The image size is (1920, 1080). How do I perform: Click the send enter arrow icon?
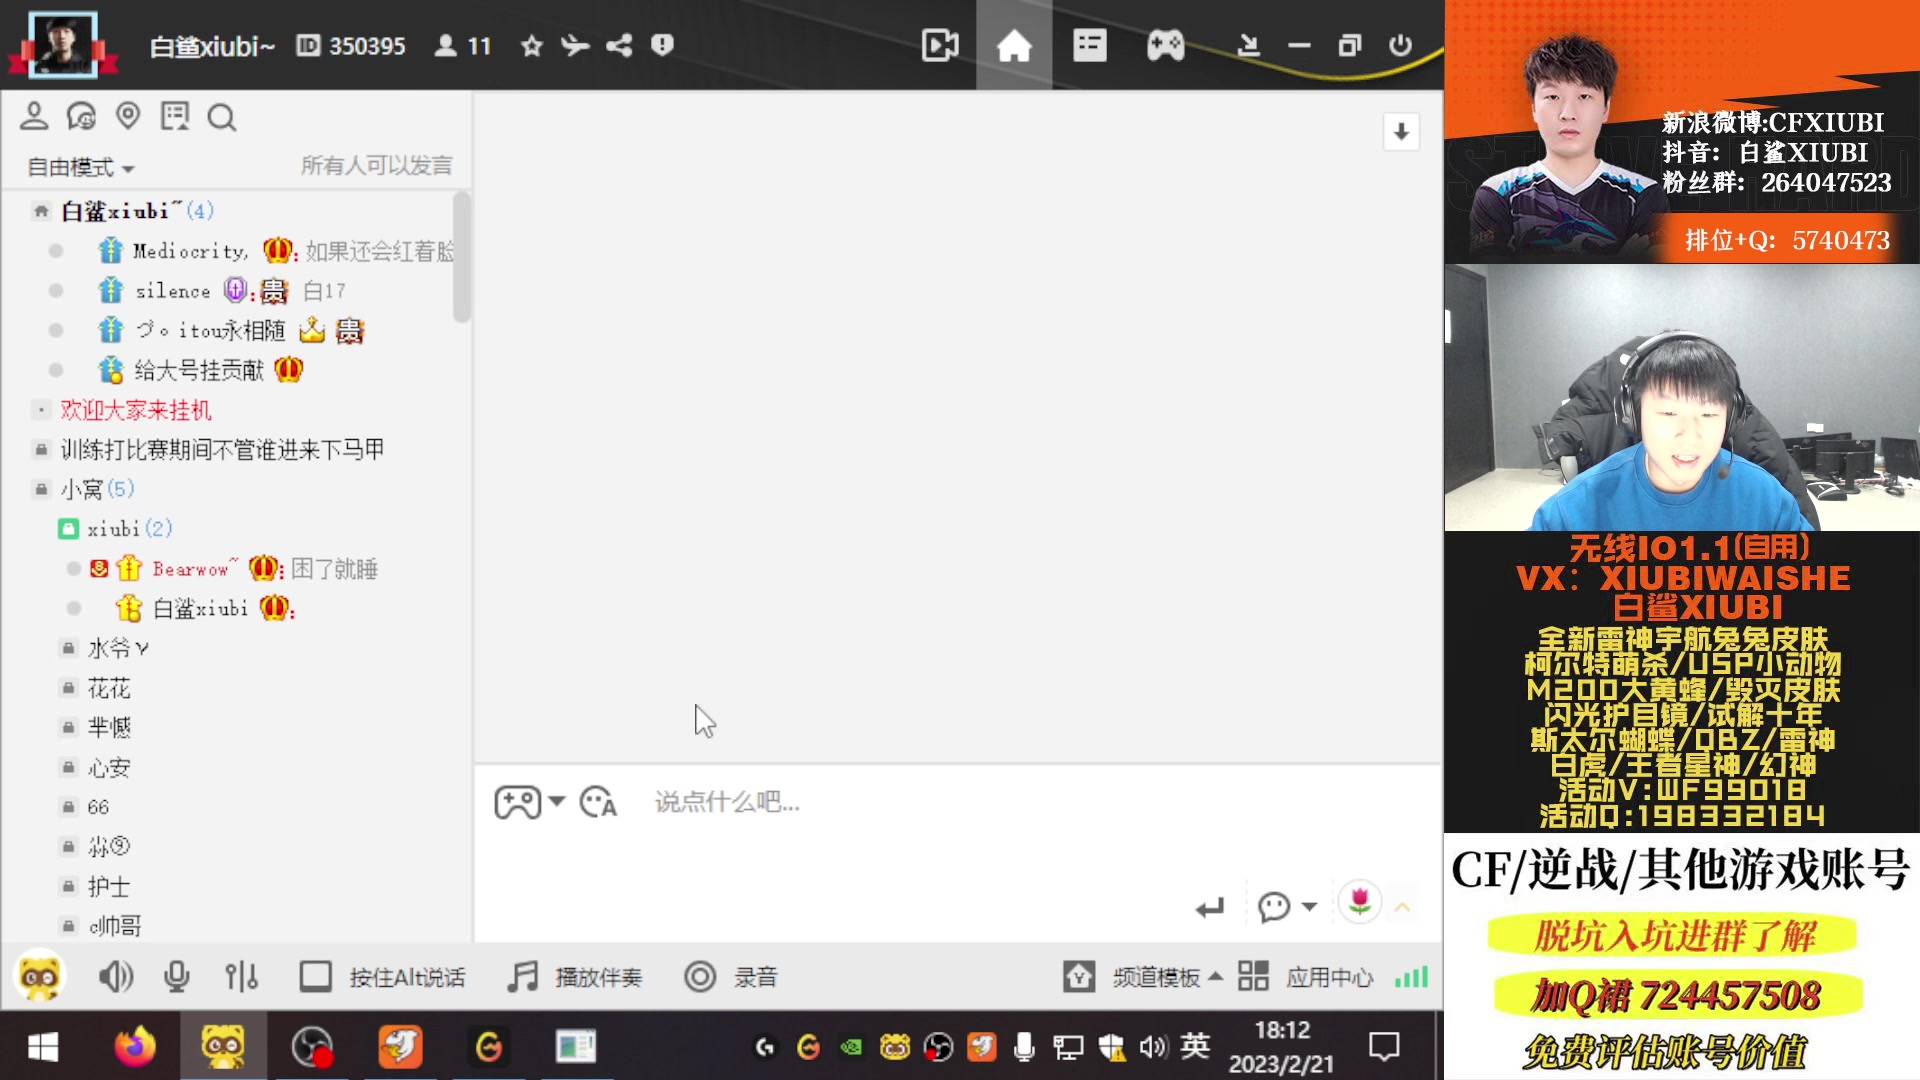click(1209, 908)
